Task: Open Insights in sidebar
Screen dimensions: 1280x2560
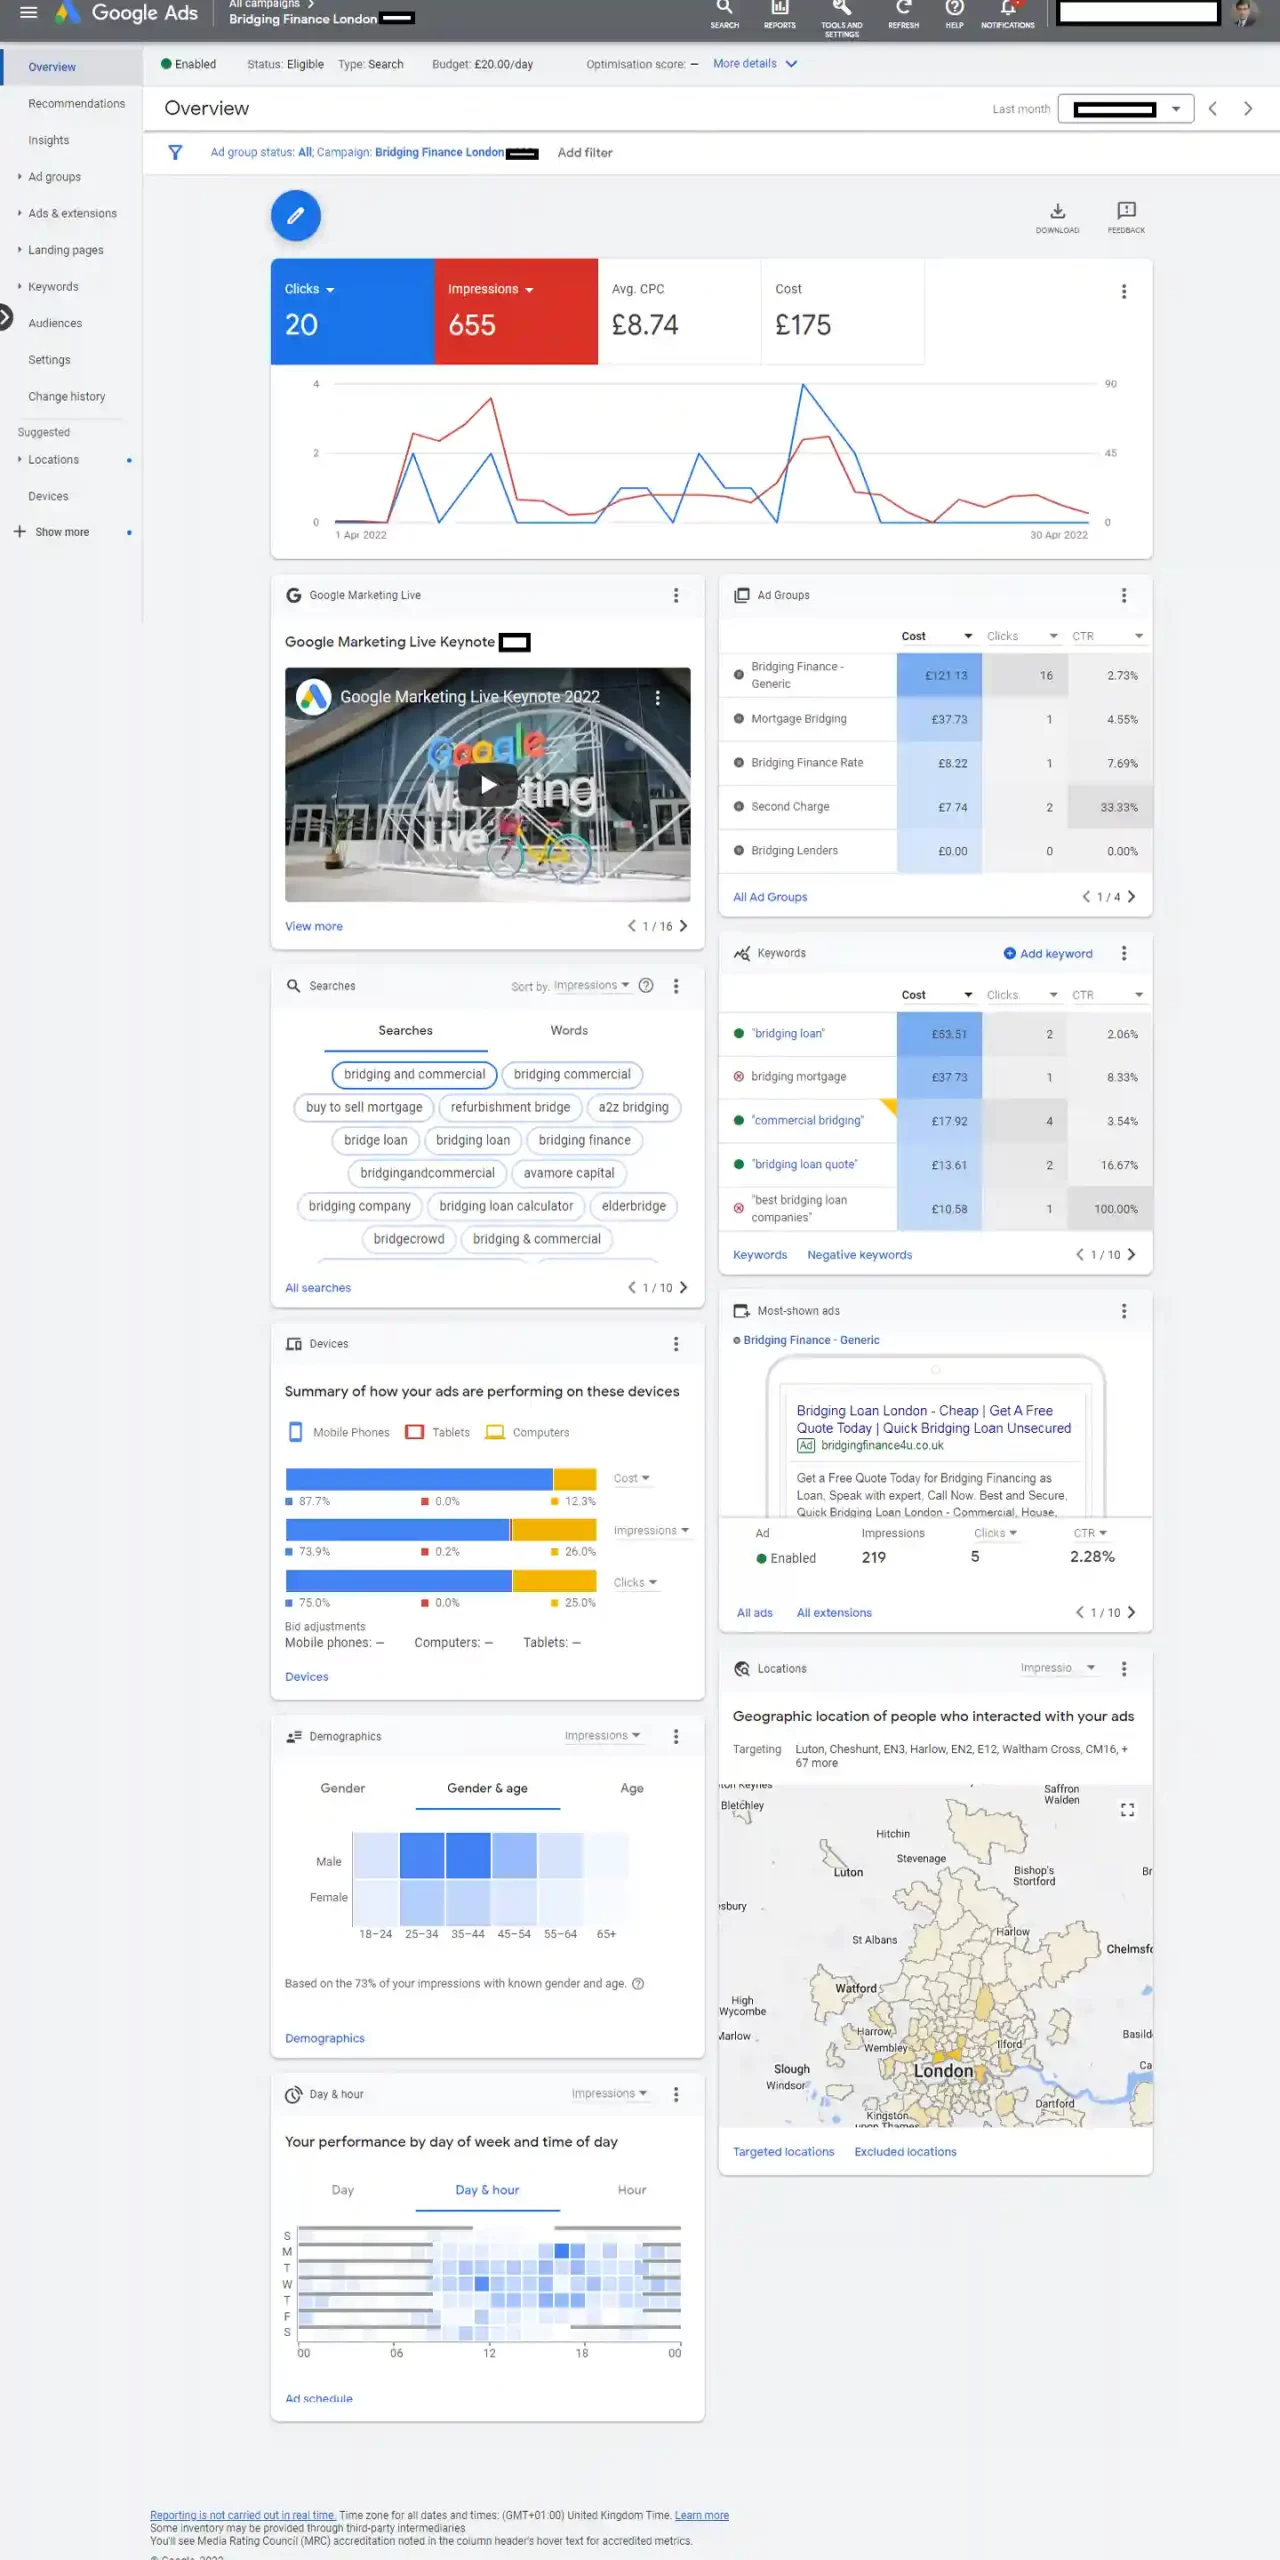Action: (x=48, y=140)
